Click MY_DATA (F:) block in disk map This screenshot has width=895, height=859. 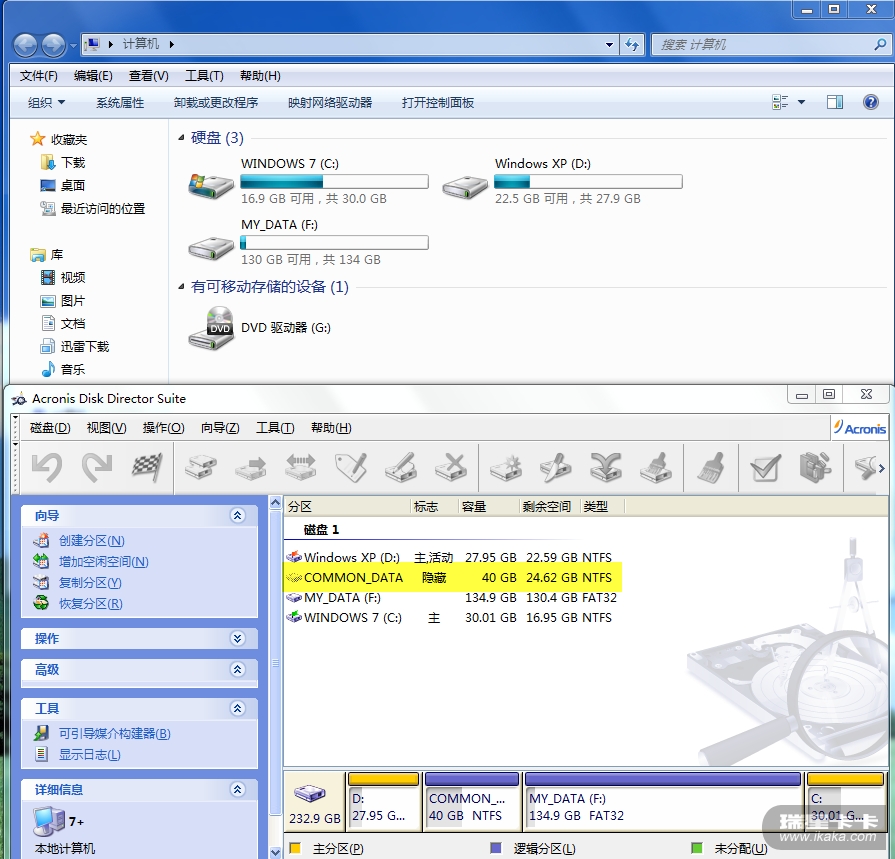pos(663,801)
